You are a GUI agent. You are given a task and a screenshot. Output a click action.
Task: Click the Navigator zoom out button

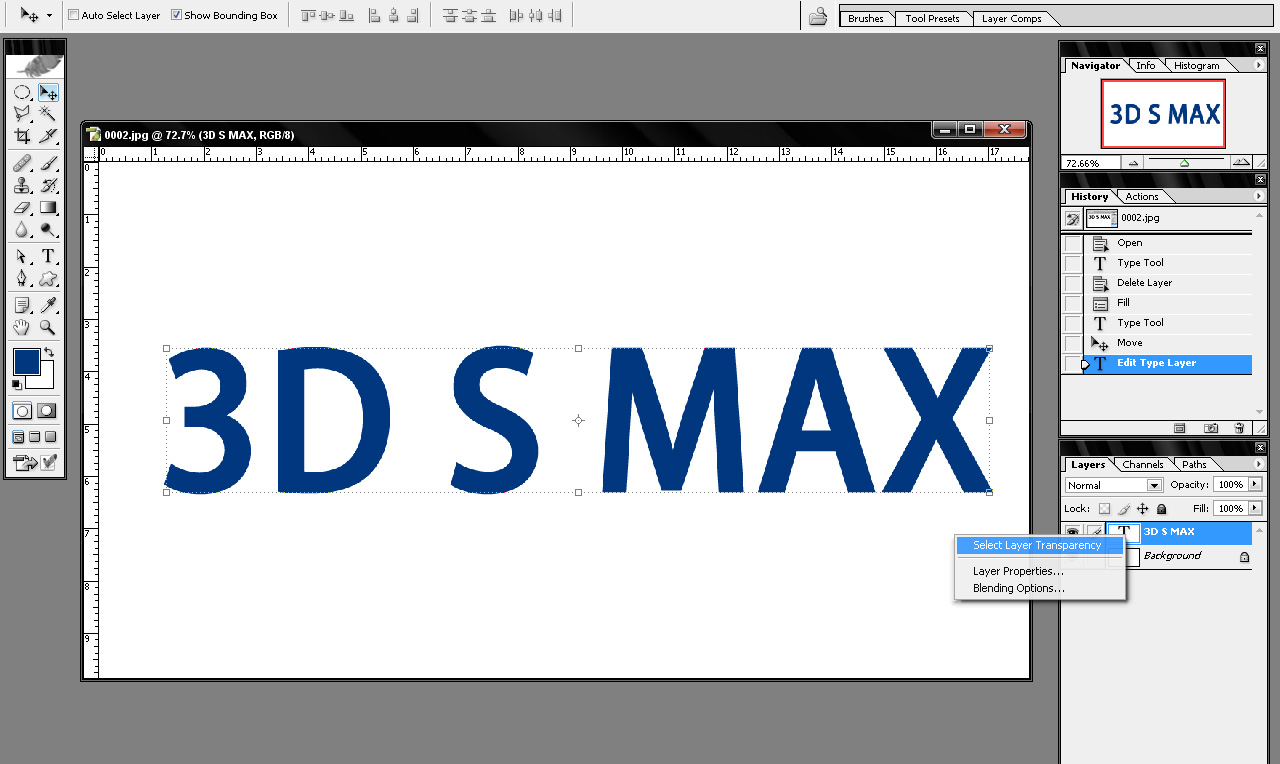1133,162
